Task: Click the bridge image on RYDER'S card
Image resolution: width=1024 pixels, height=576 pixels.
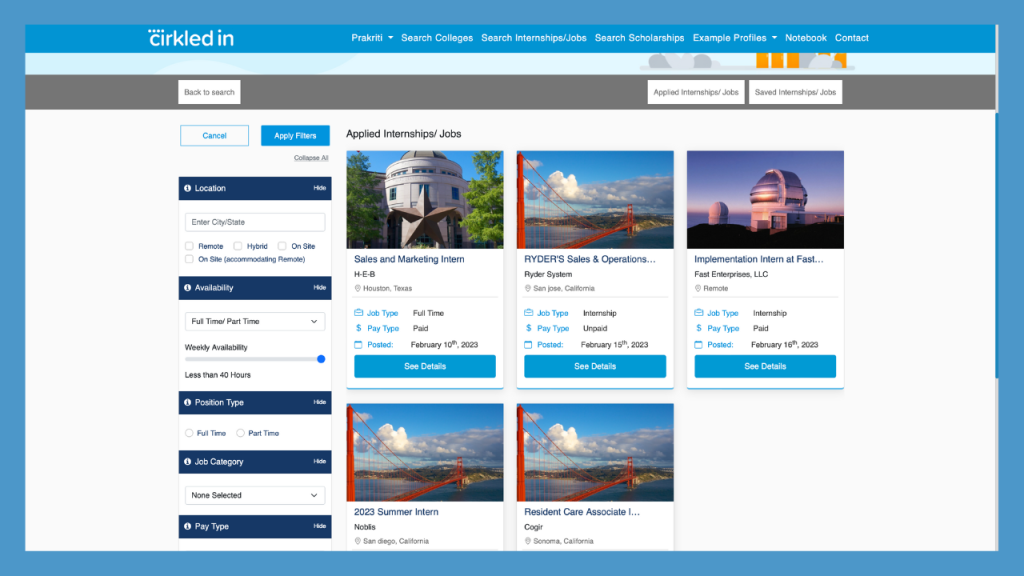Action: click(595, 200)
